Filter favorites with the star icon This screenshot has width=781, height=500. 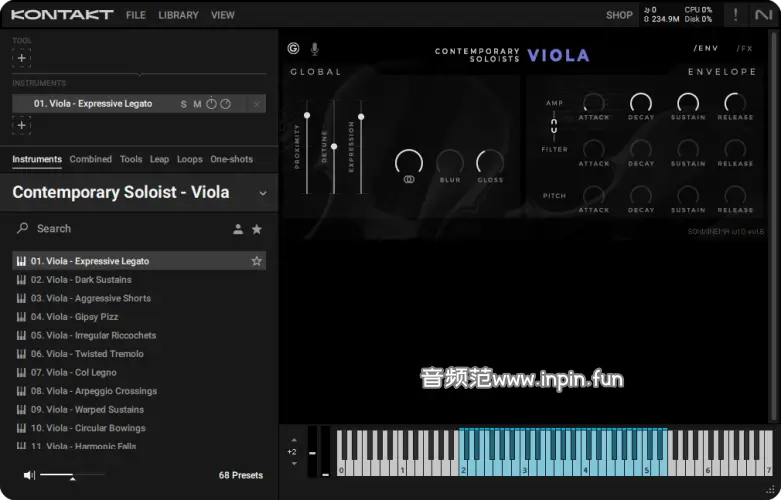tap(257, 229)
